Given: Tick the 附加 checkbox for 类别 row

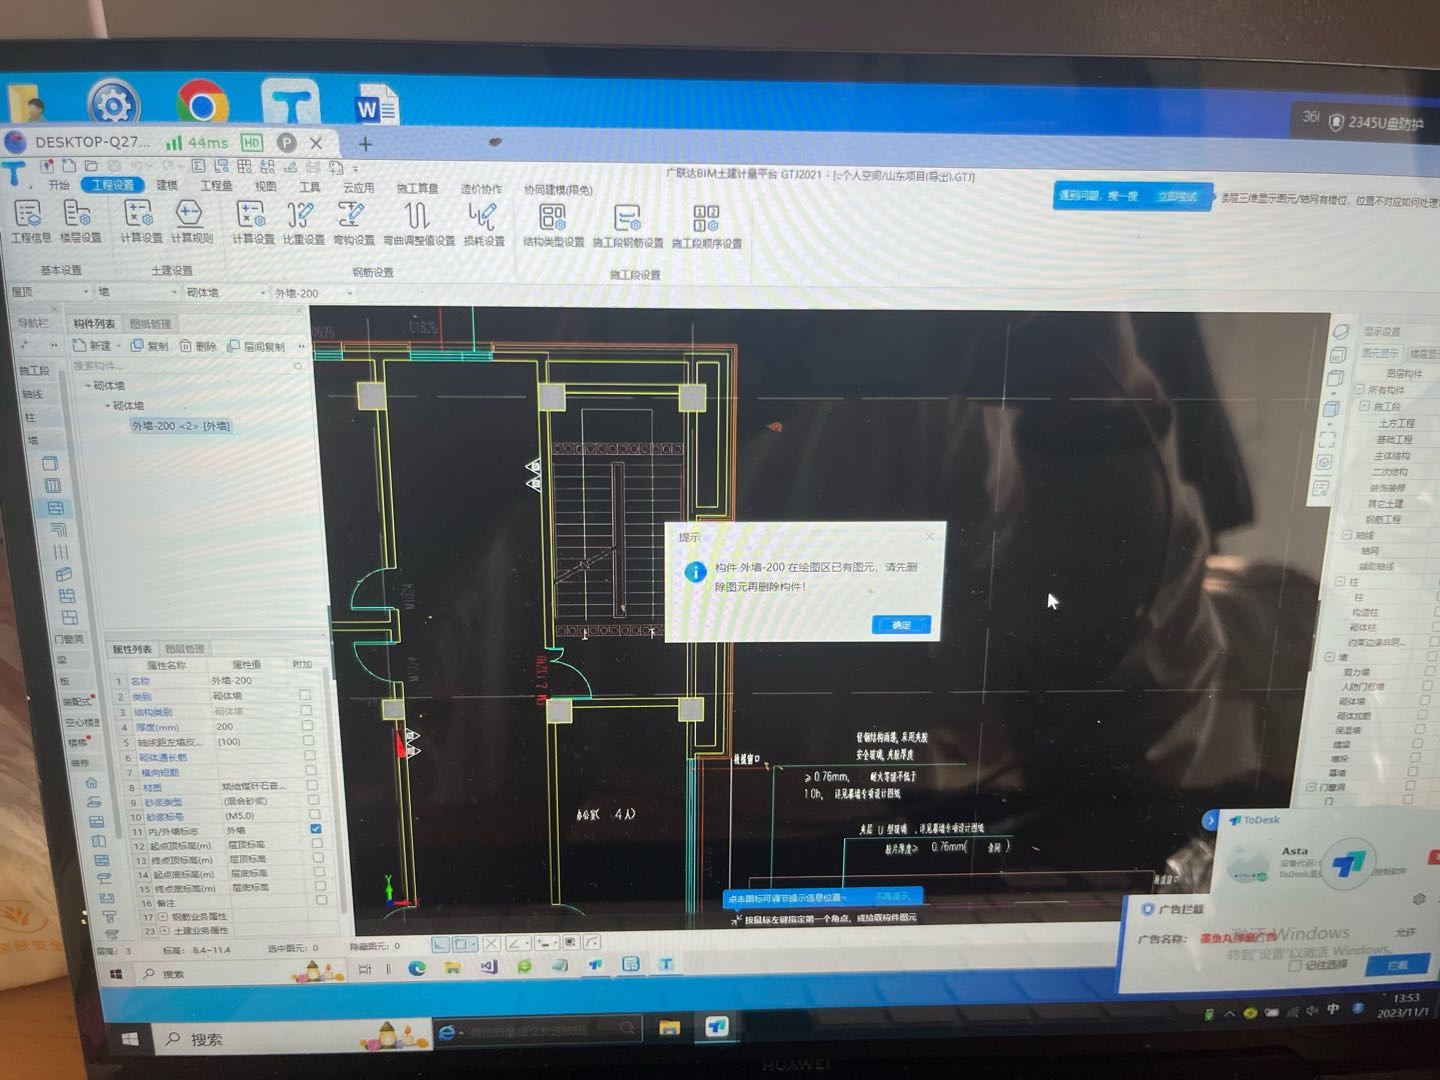Looking at the screenshot, I should (x=305, y=695).
